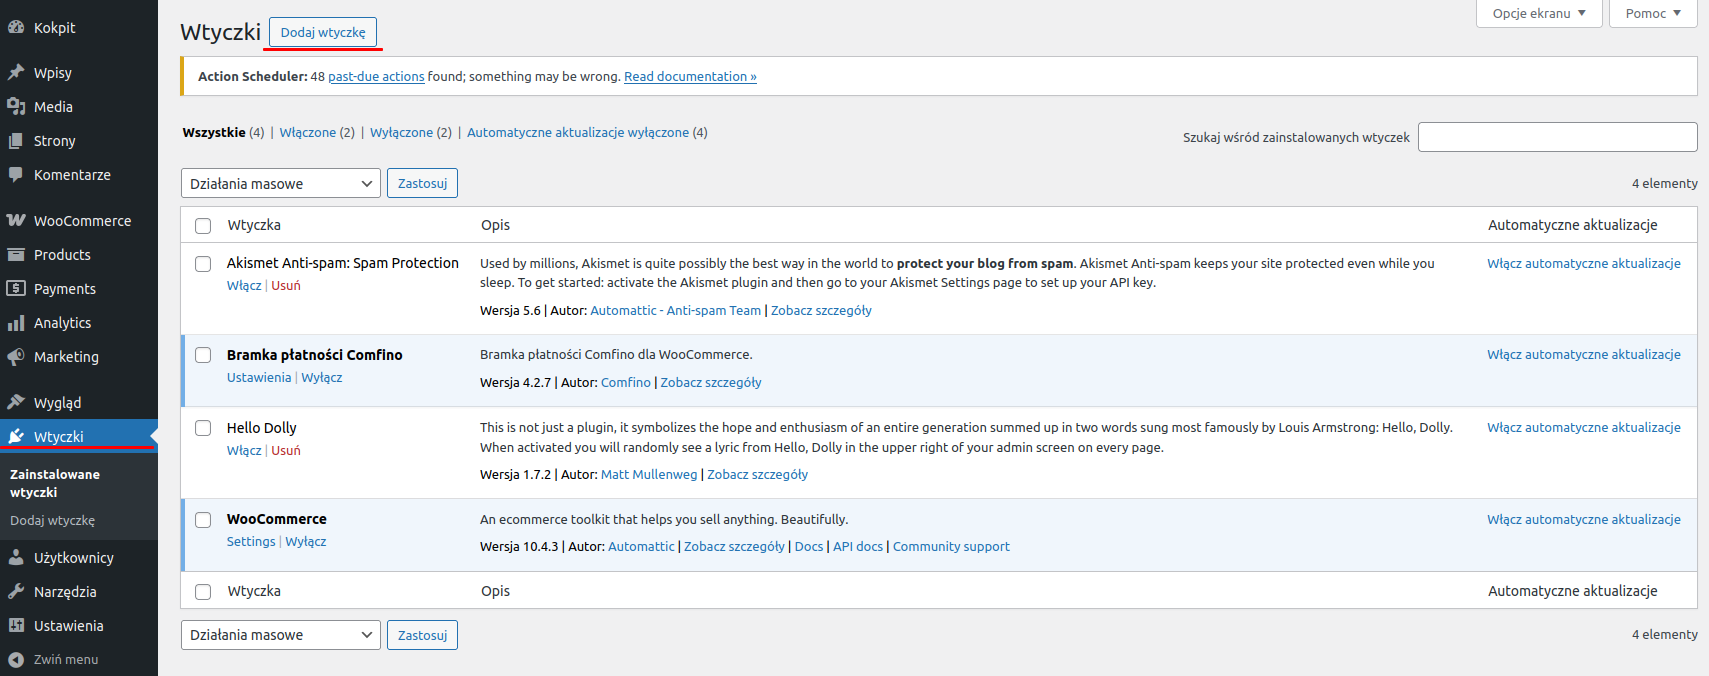Image resolution: width=1709 pixels, height=676 pixels.
Task: Check the Hello Dolly plugin checkbox
Action: click(203, 428)
